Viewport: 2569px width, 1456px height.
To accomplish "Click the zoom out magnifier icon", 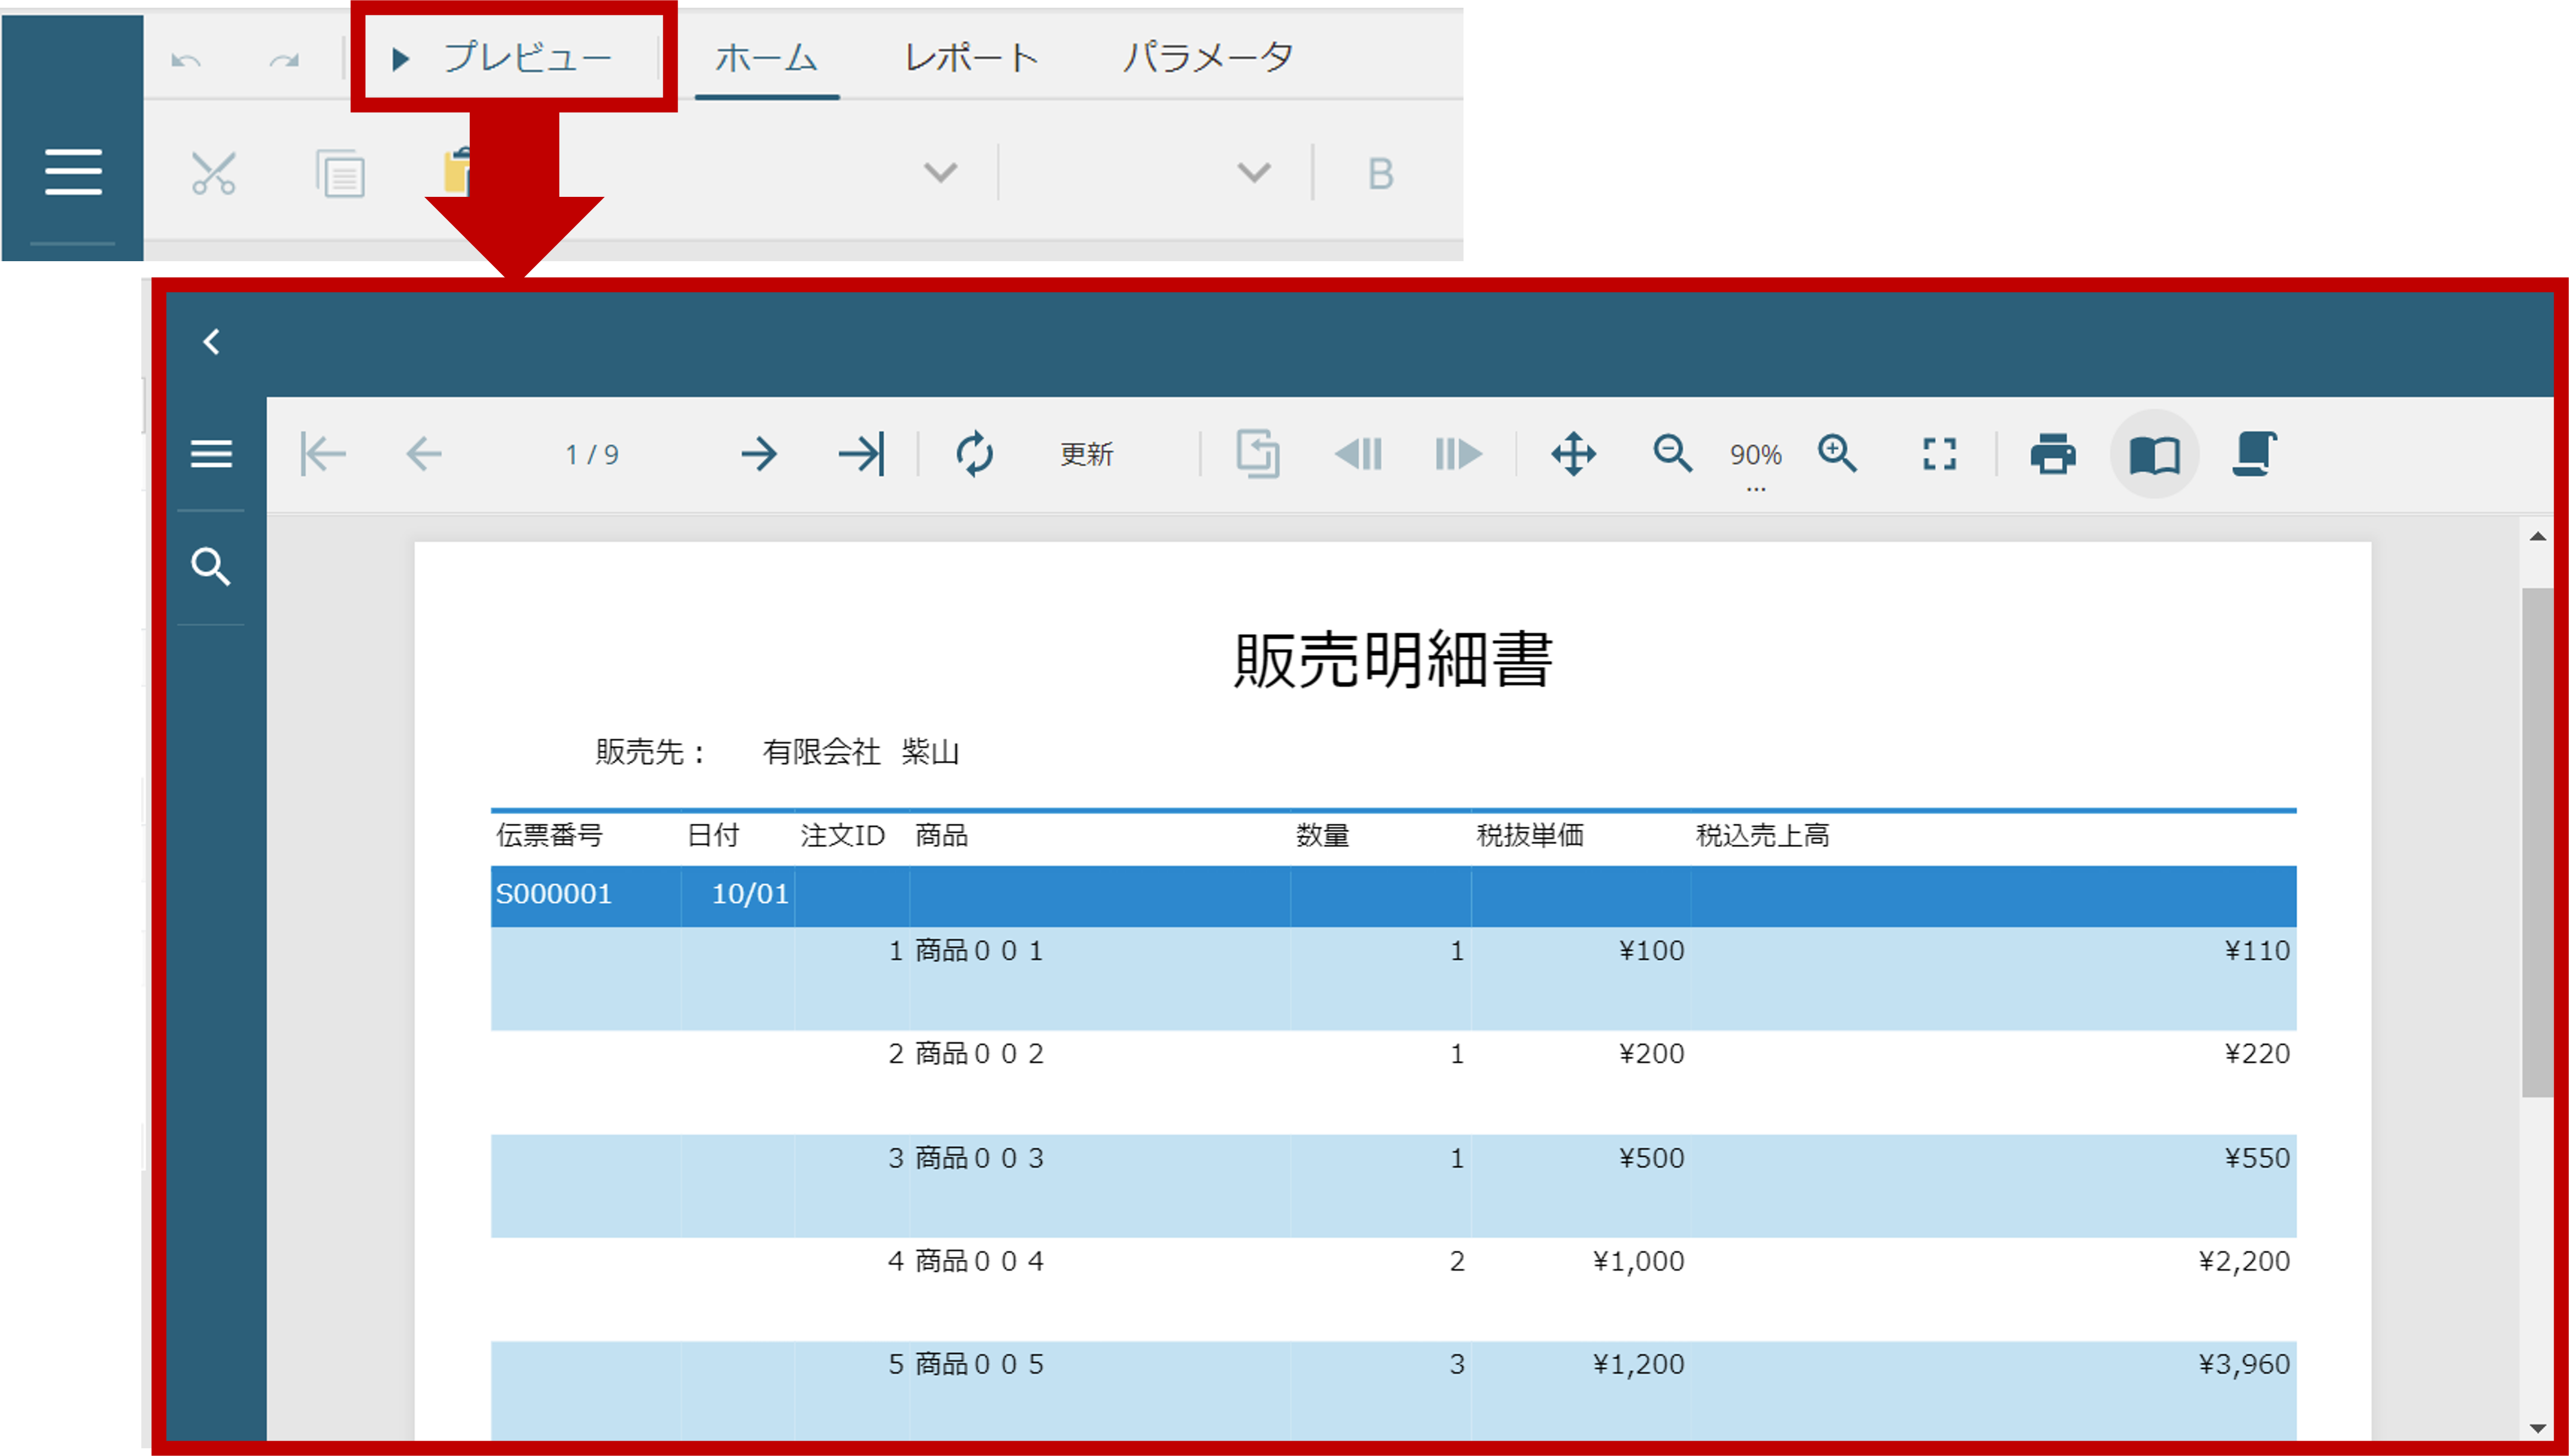I will [x=1672, y=454].
